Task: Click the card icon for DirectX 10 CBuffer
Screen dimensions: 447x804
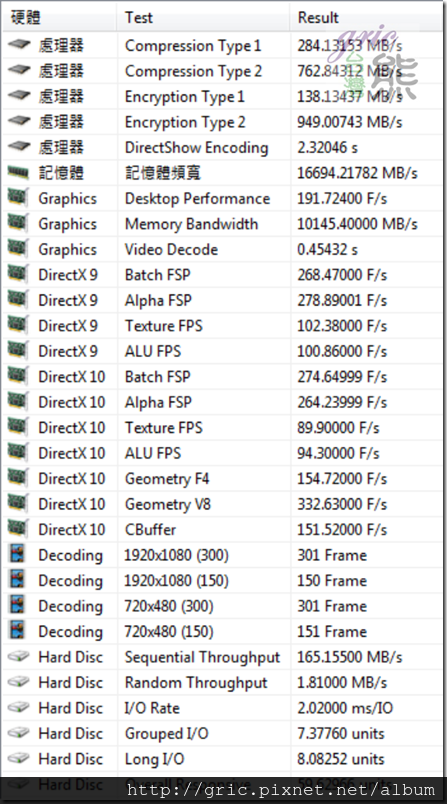Action: point(18,528)
